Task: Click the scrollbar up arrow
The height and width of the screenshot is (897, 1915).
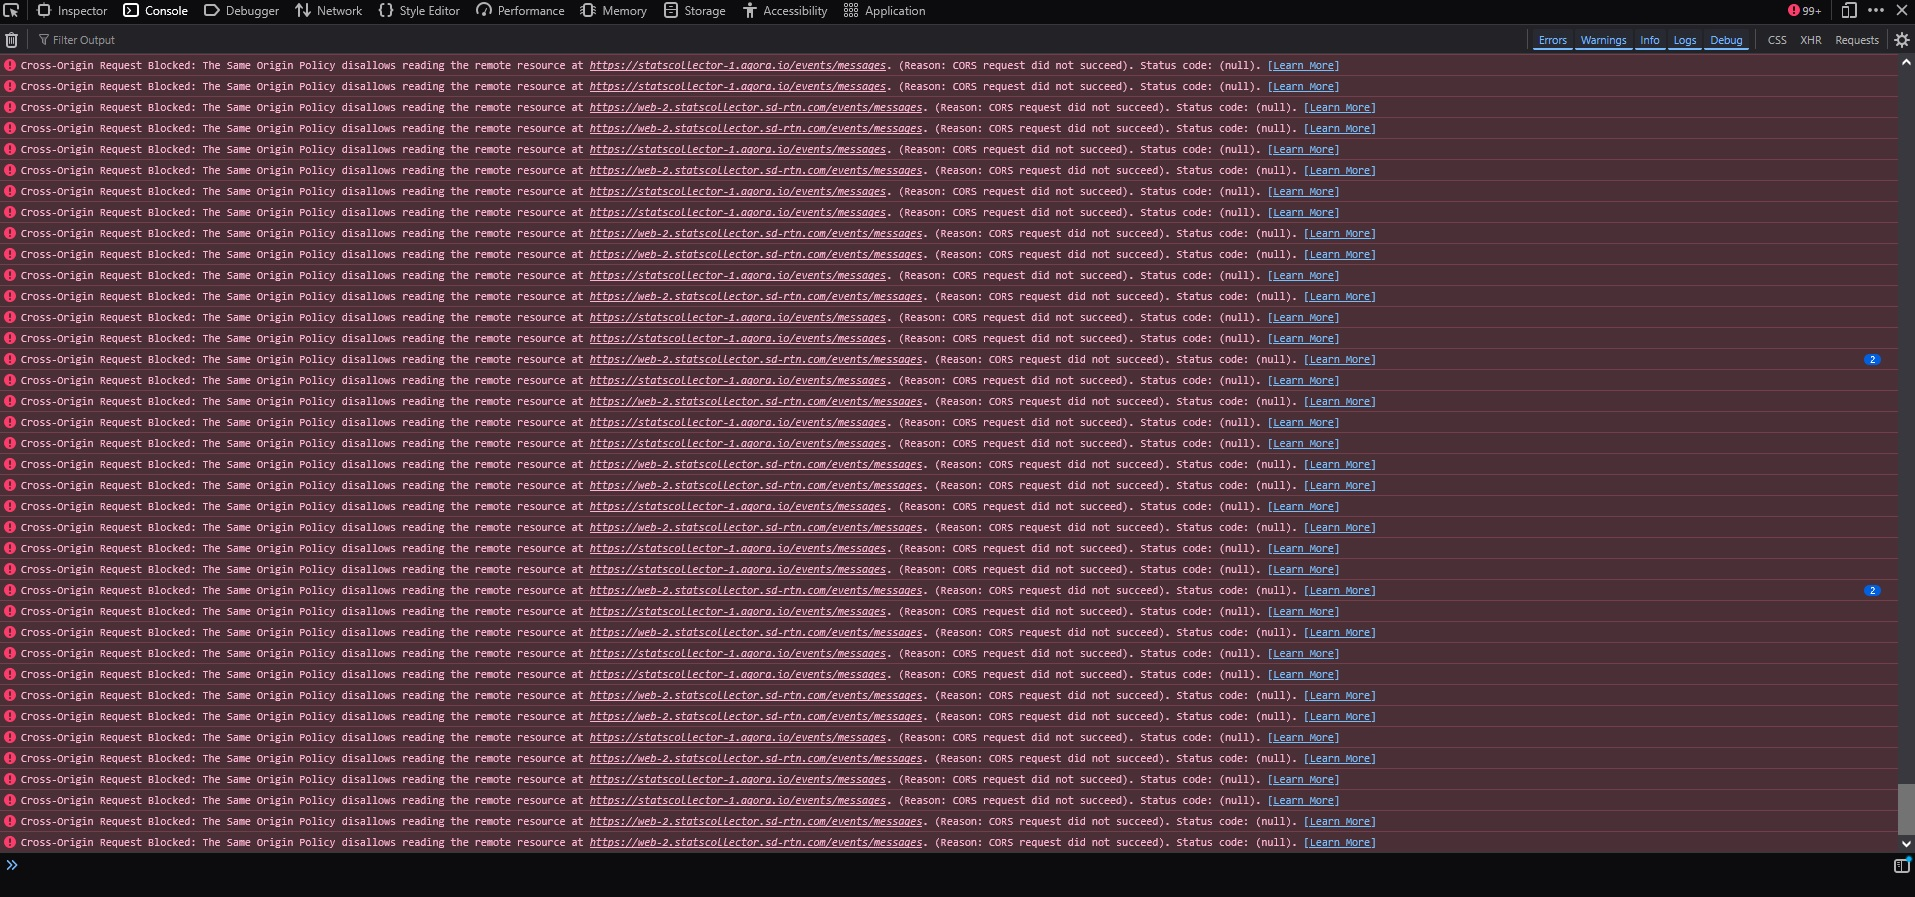Action: 1906,62
